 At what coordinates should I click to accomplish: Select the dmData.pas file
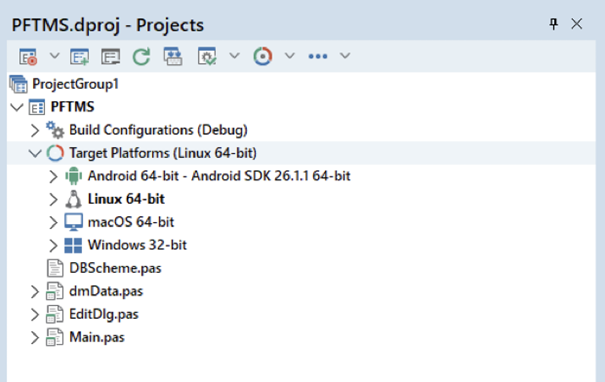coord(106,291)
